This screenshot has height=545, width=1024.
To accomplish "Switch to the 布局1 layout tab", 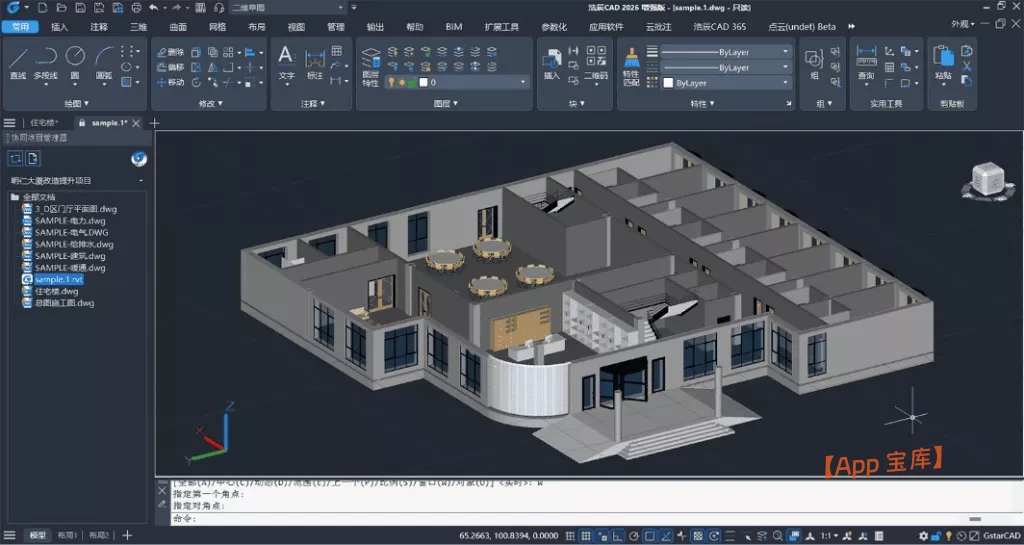I will (x=68, y=536).
